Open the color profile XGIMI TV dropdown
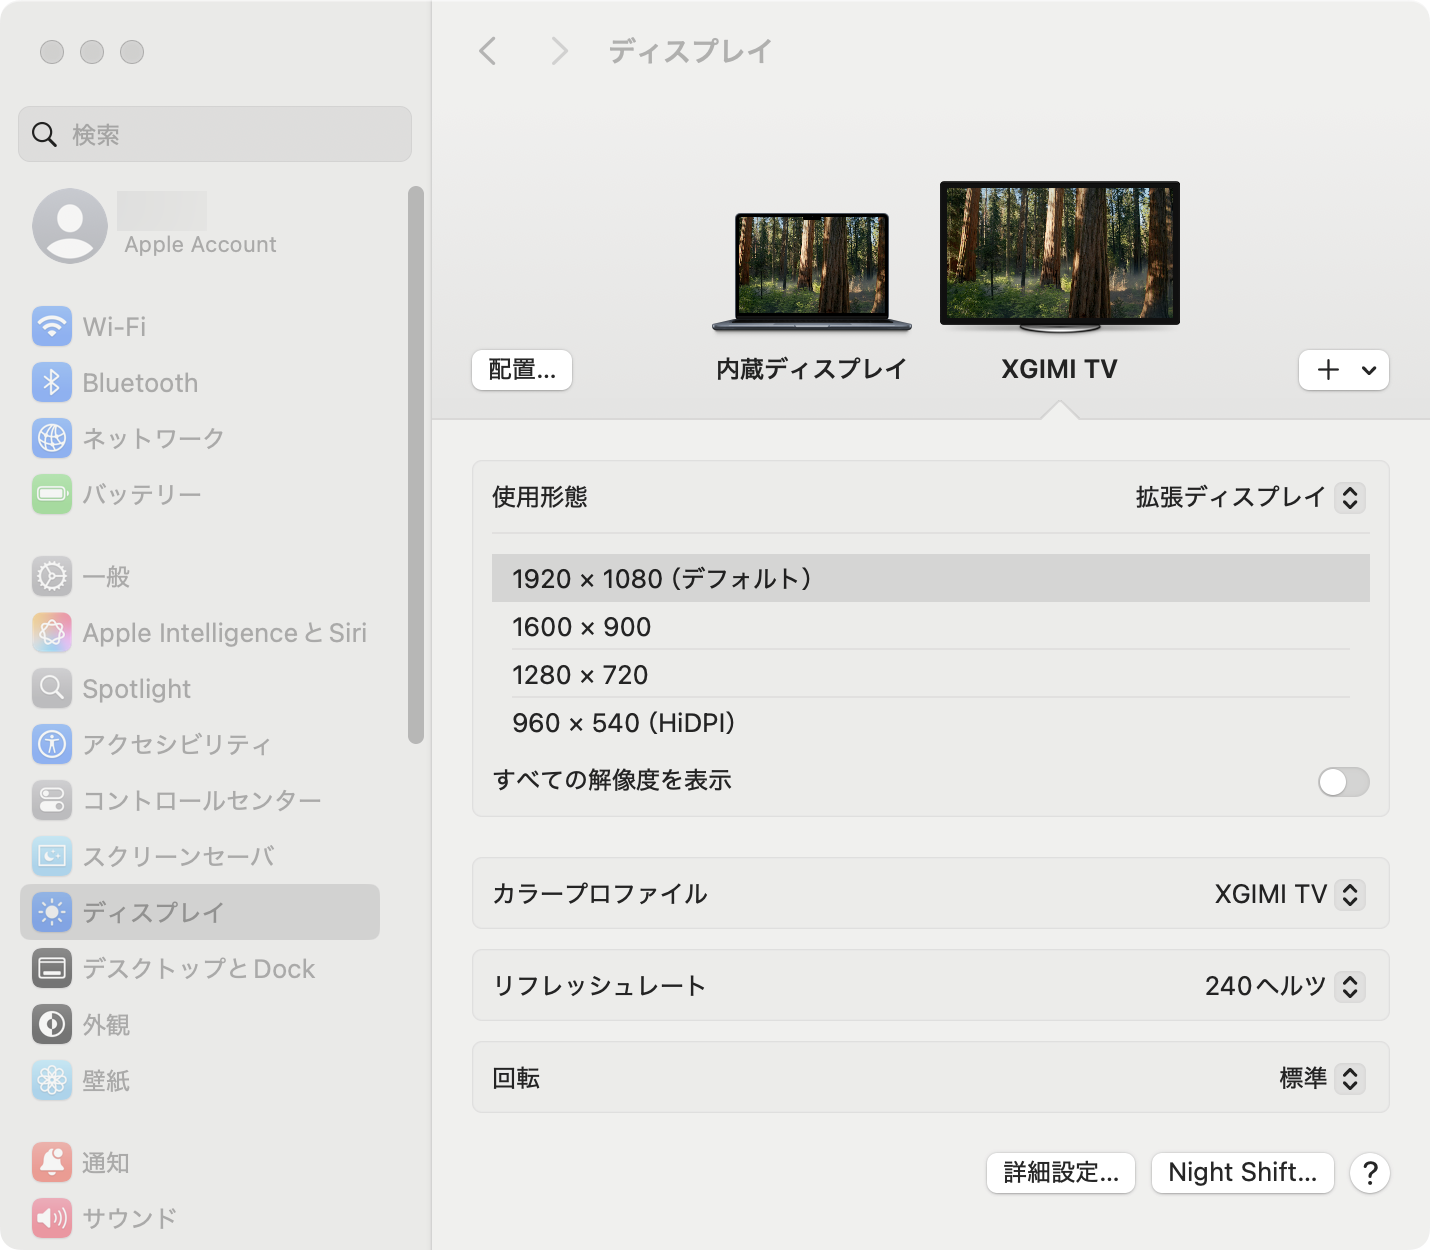 click(x=1349, y=894)
